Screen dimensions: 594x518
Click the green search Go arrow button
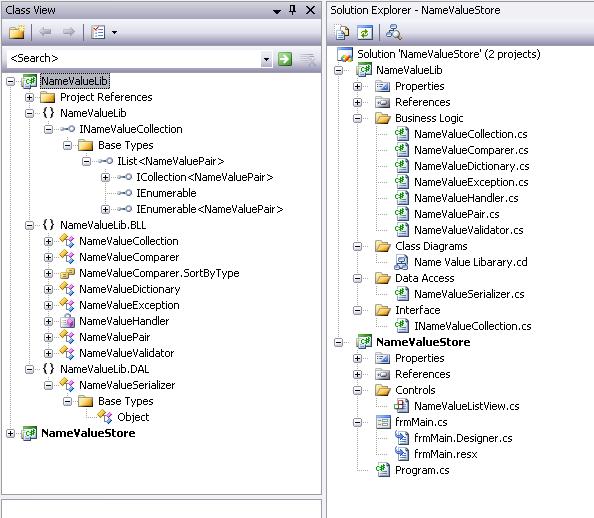(285, 59)
